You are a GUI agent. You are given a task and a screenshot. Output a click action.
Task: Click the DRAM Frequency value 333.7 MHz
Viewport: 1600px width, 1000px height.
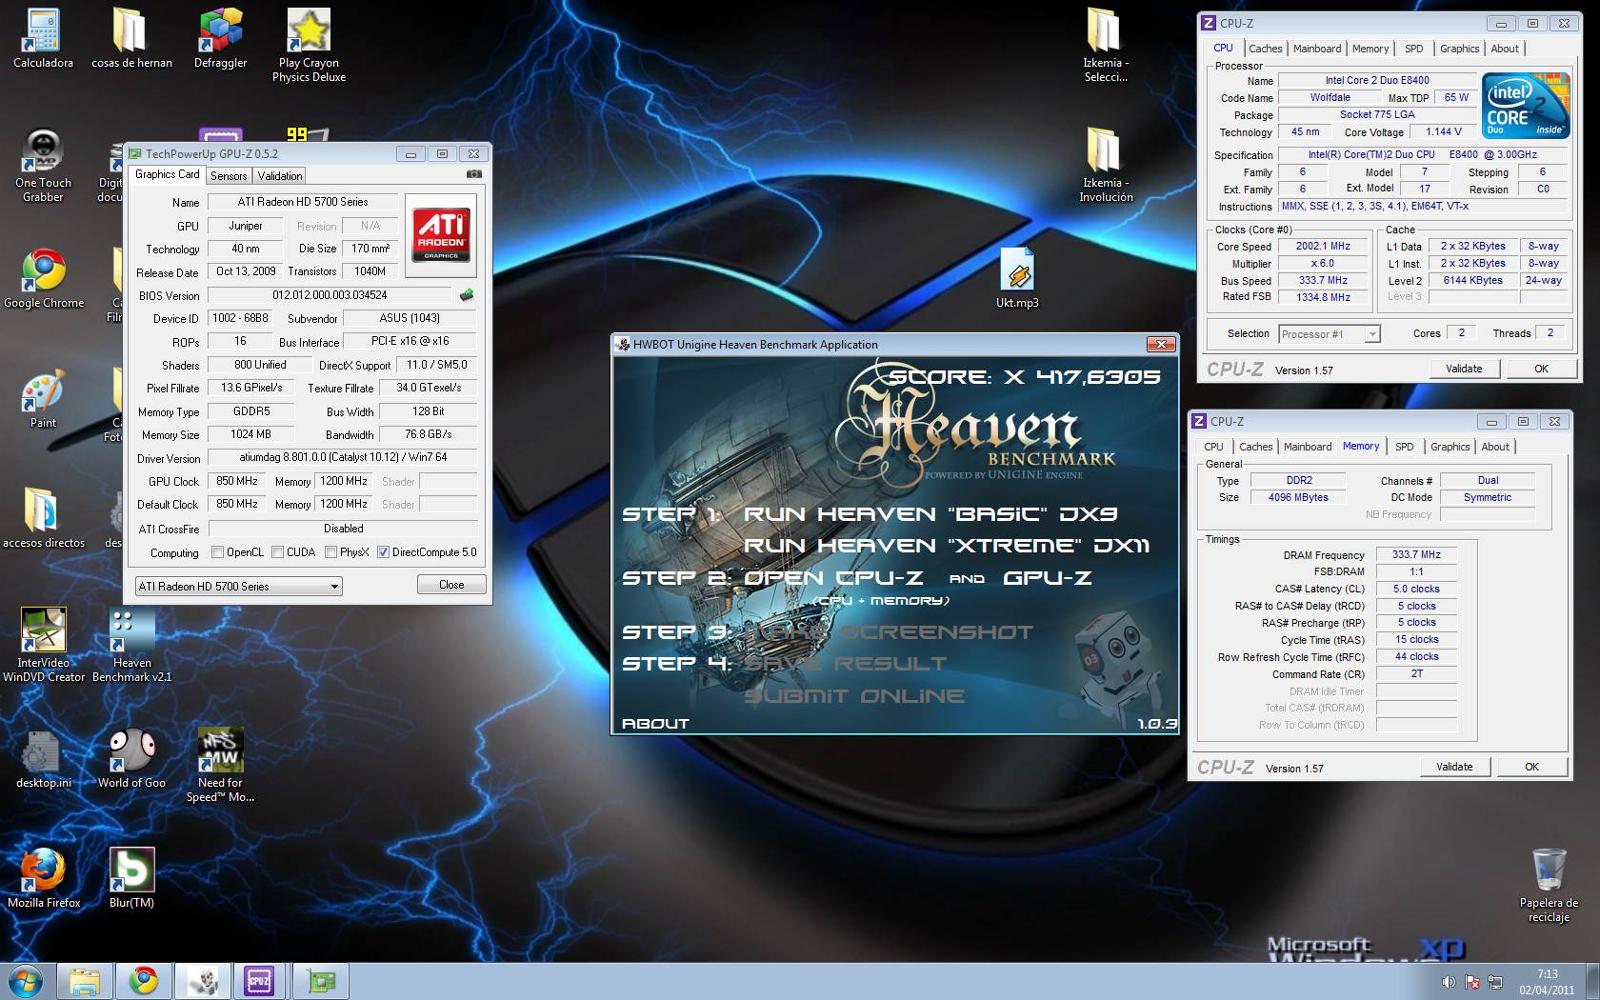[1416, 554]
